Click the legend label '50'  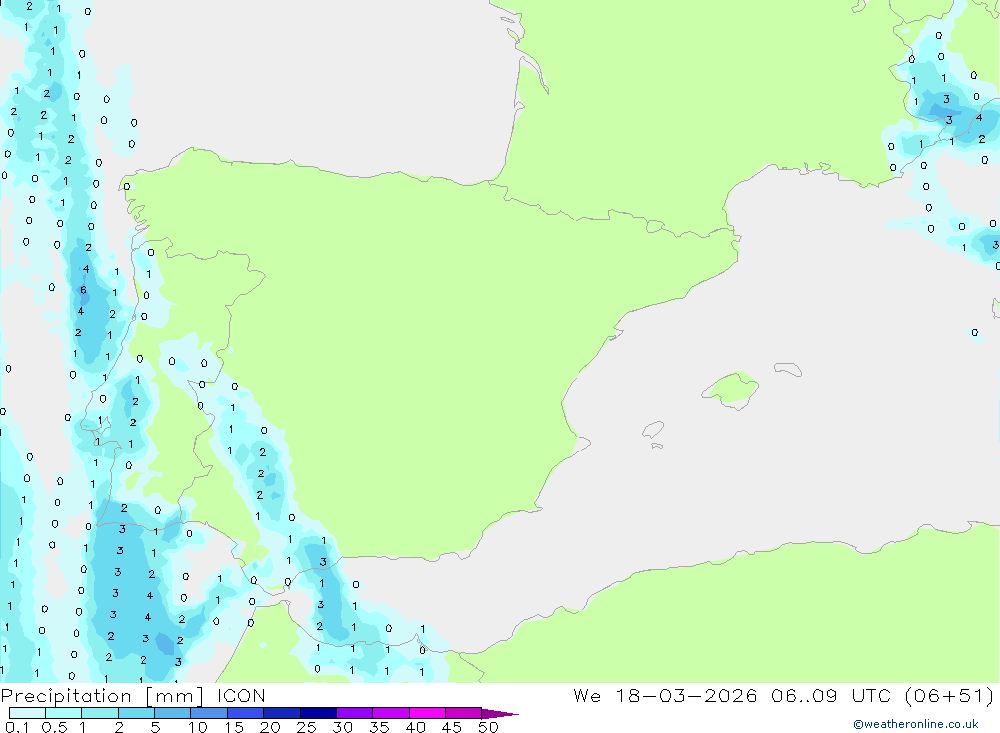(488, 727)
